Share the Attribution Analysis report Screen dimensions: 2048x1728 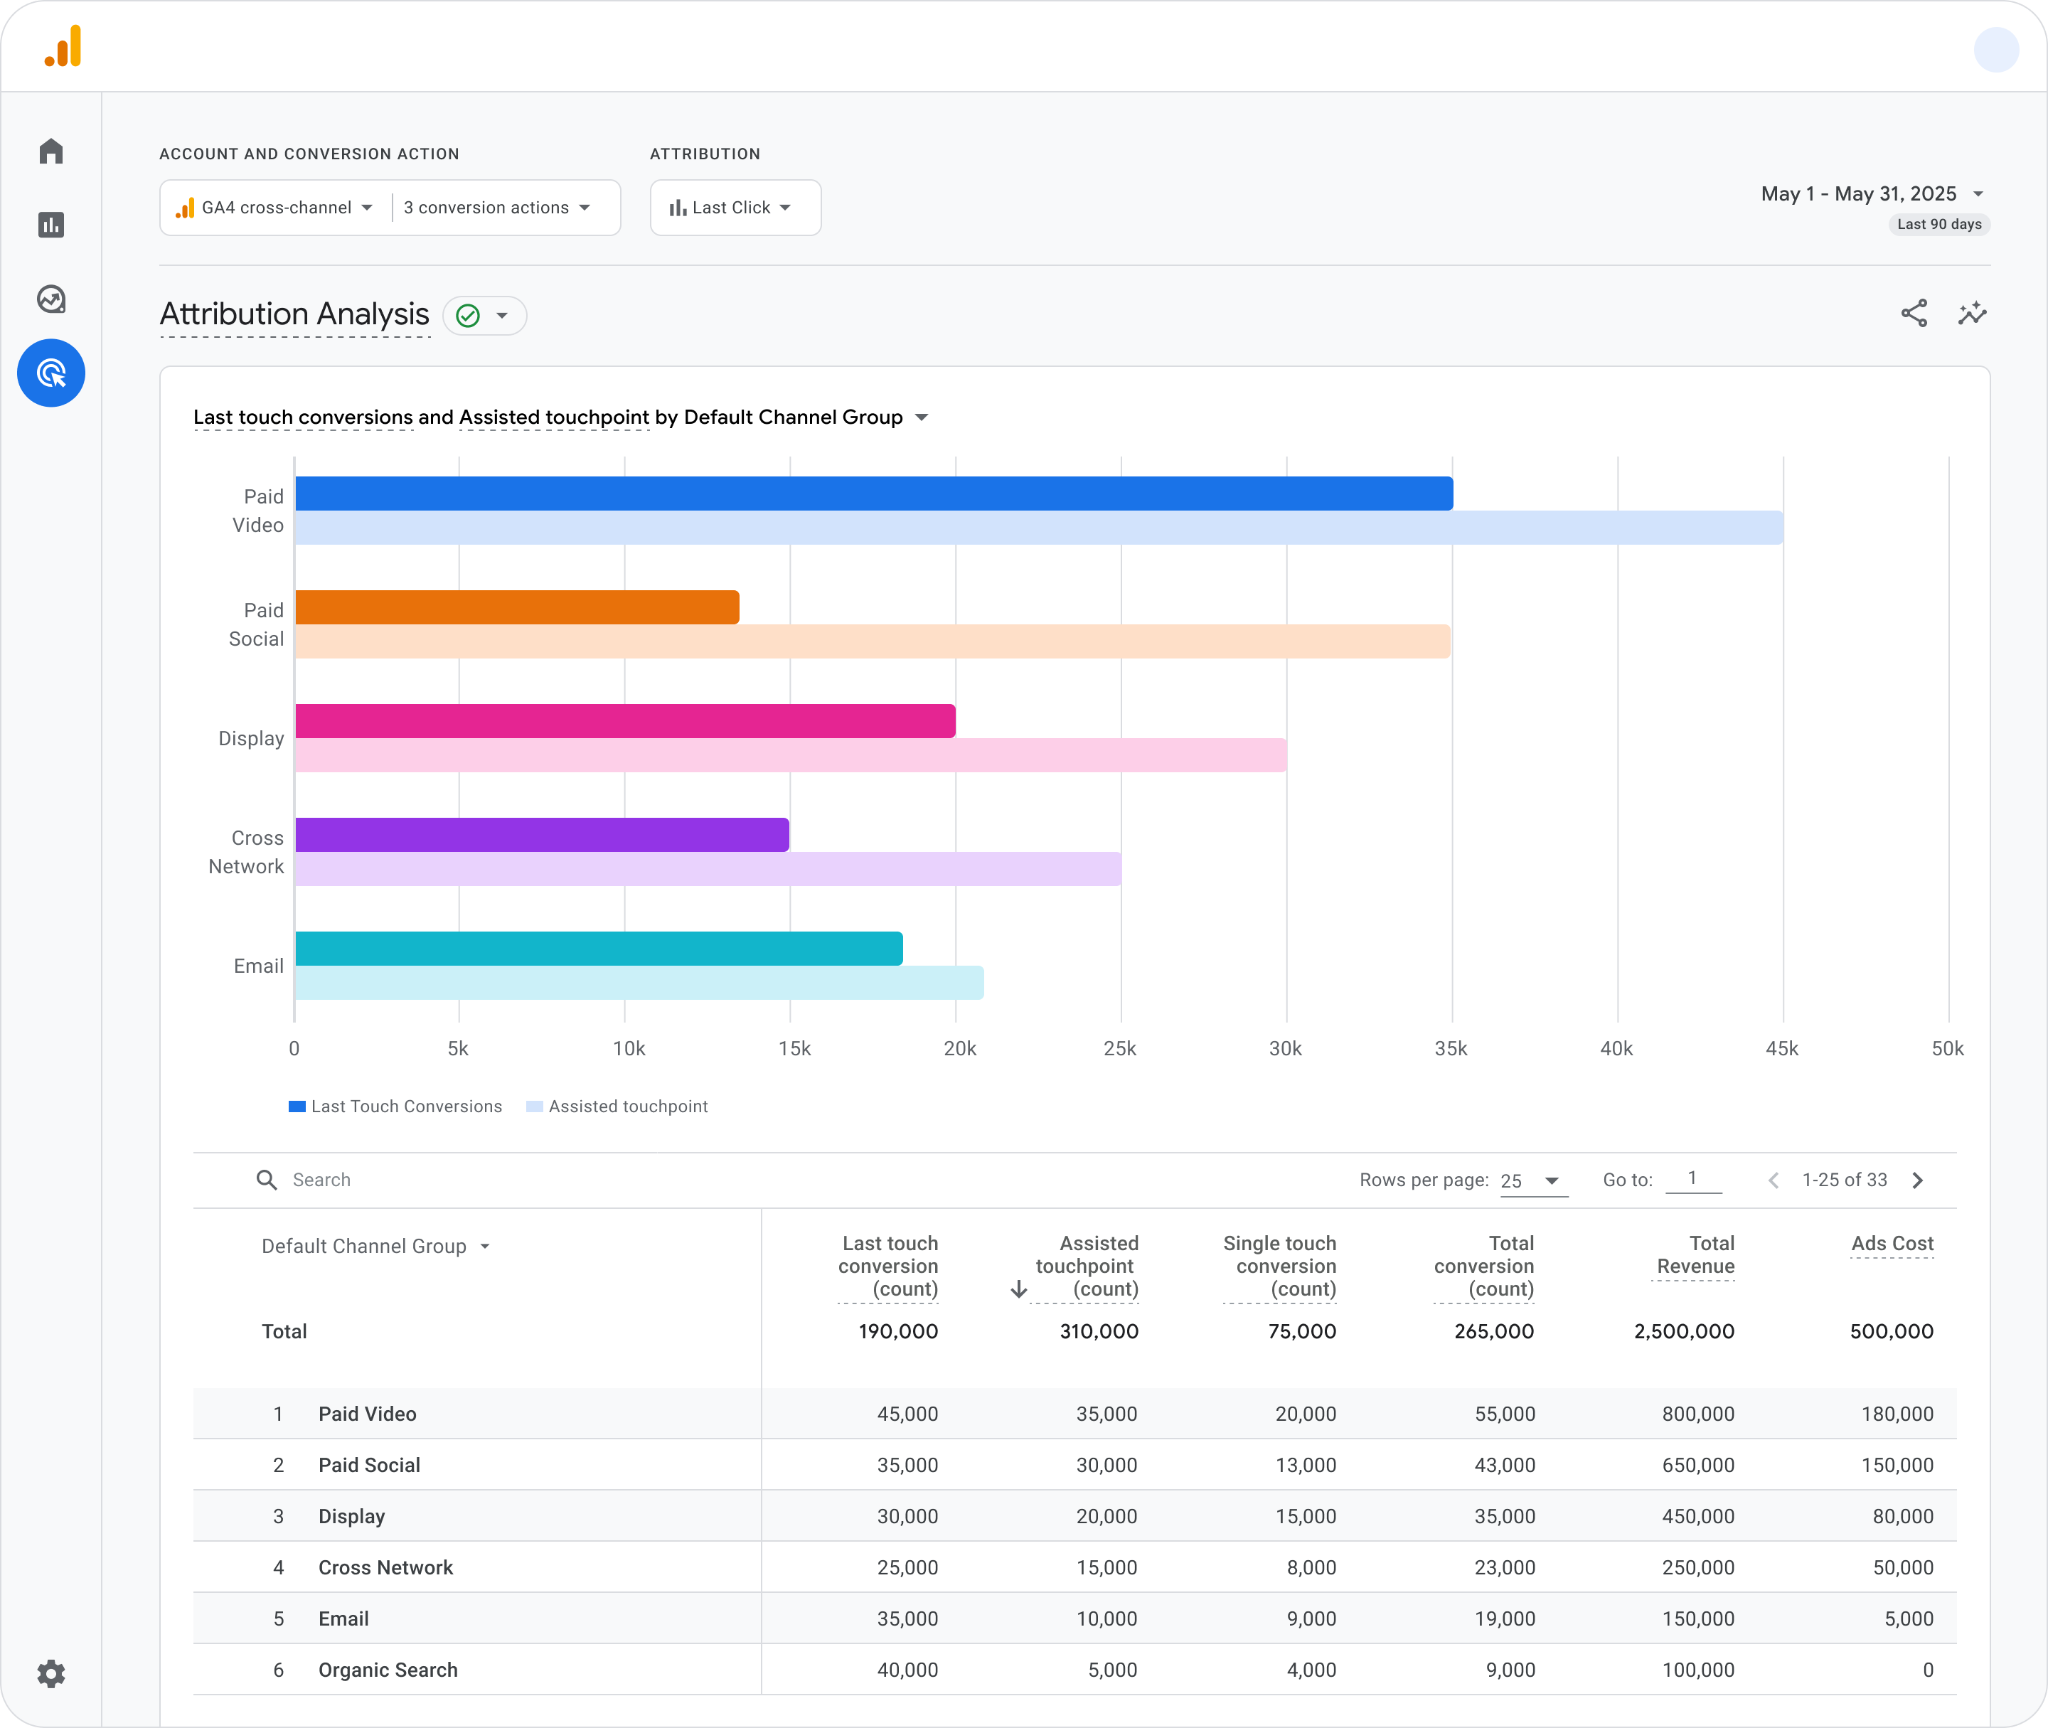pos(1914,313)
